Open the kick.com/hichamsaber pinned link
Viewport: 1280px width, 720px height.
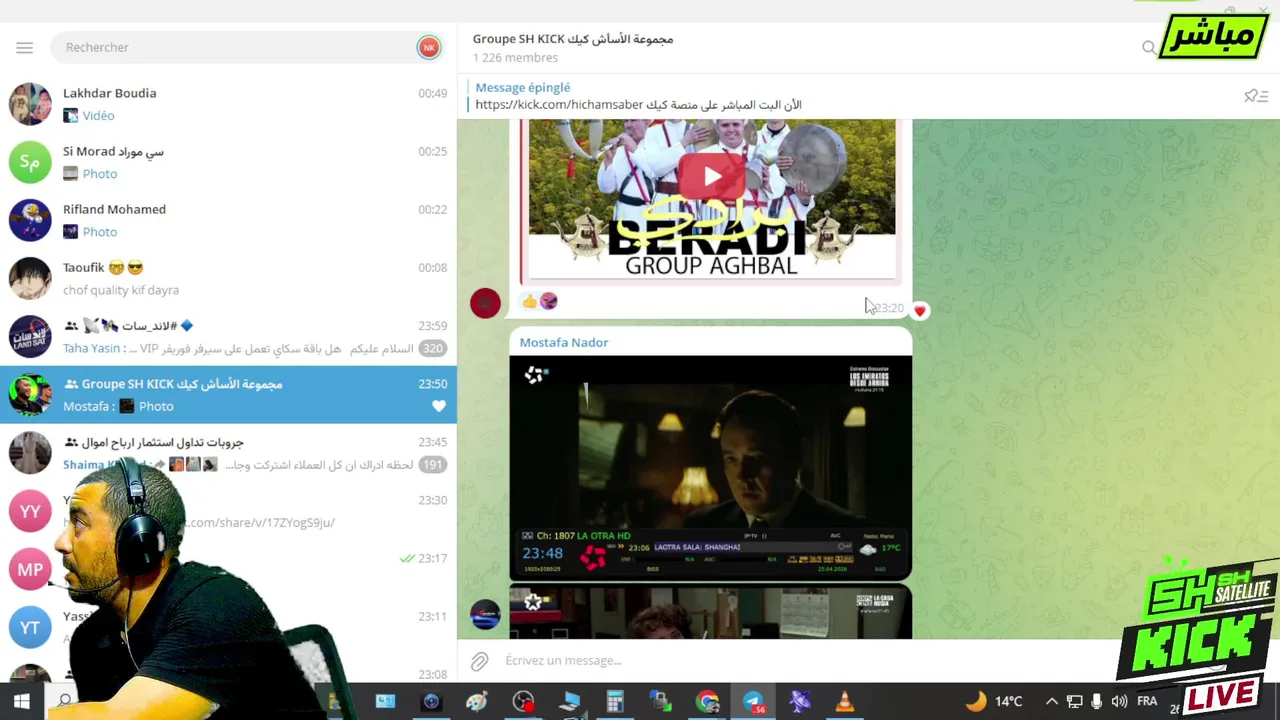click(x=560, y=104)
